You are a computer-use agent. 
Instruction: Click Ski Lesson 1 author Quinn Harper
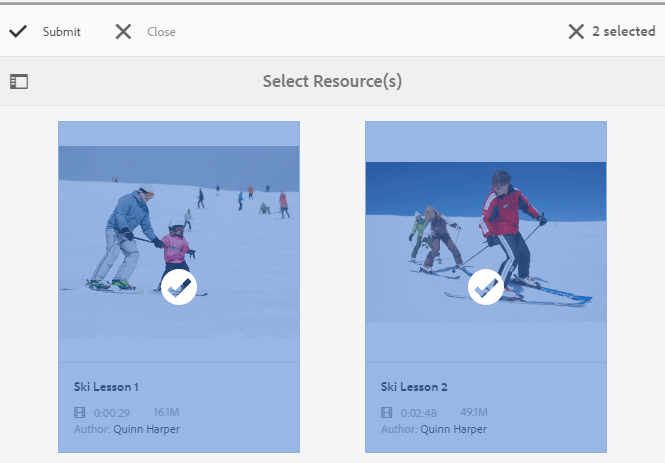pos(146,430)
